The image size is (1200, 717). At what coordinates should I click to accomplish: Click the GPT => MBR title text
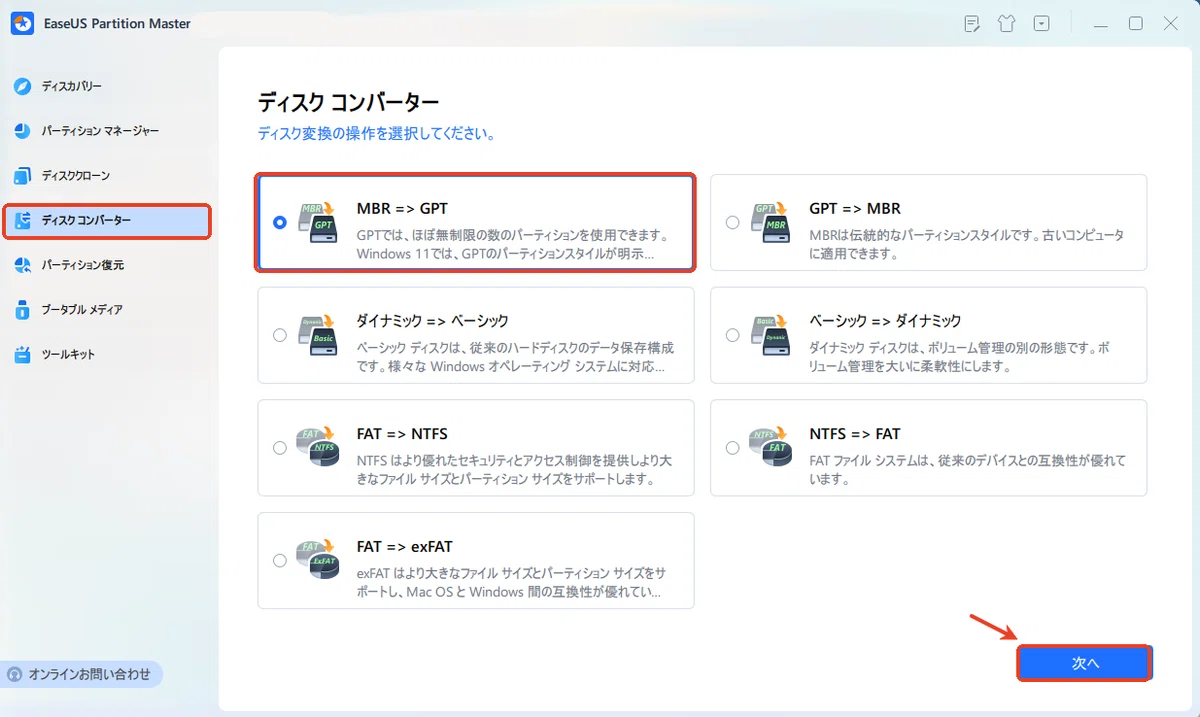(x=855, y=209)
